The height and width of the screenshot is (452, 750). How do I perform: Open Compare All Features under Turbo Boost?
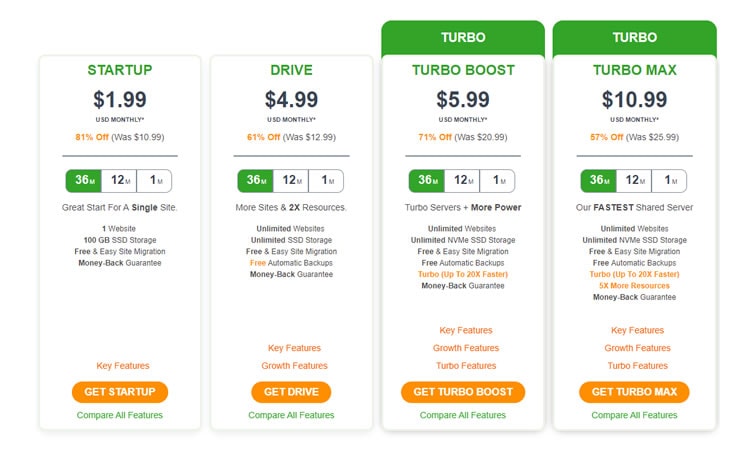point(463,415)
